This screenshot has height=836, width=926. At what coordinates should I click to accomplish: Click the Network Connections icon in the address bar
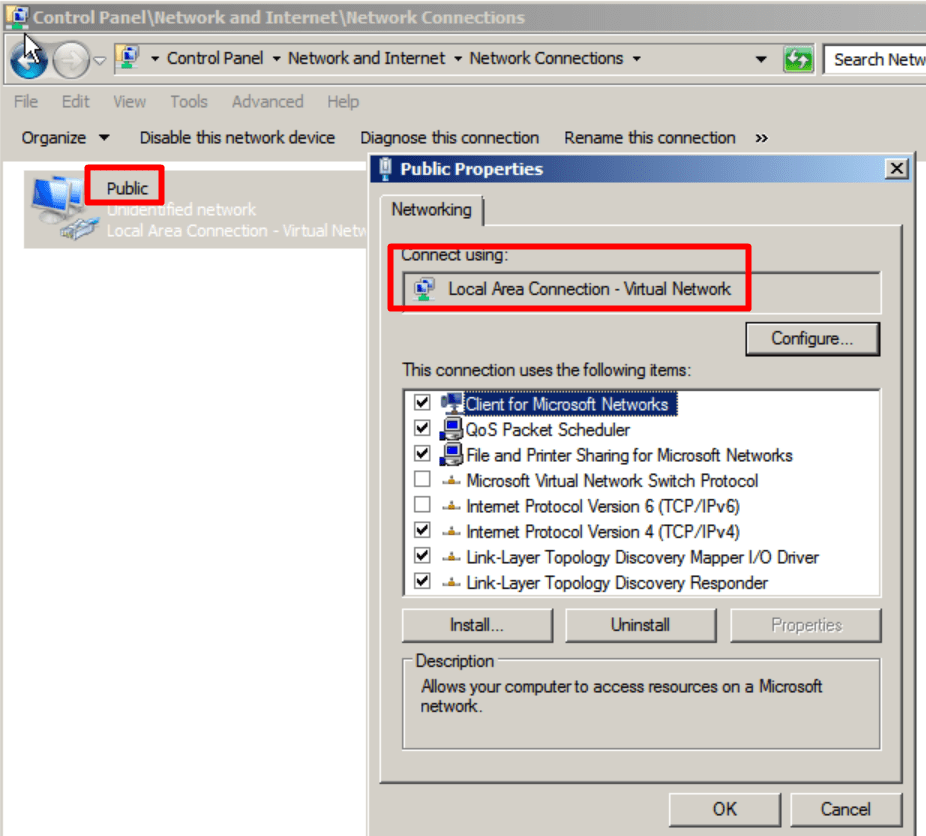(125, 58)
